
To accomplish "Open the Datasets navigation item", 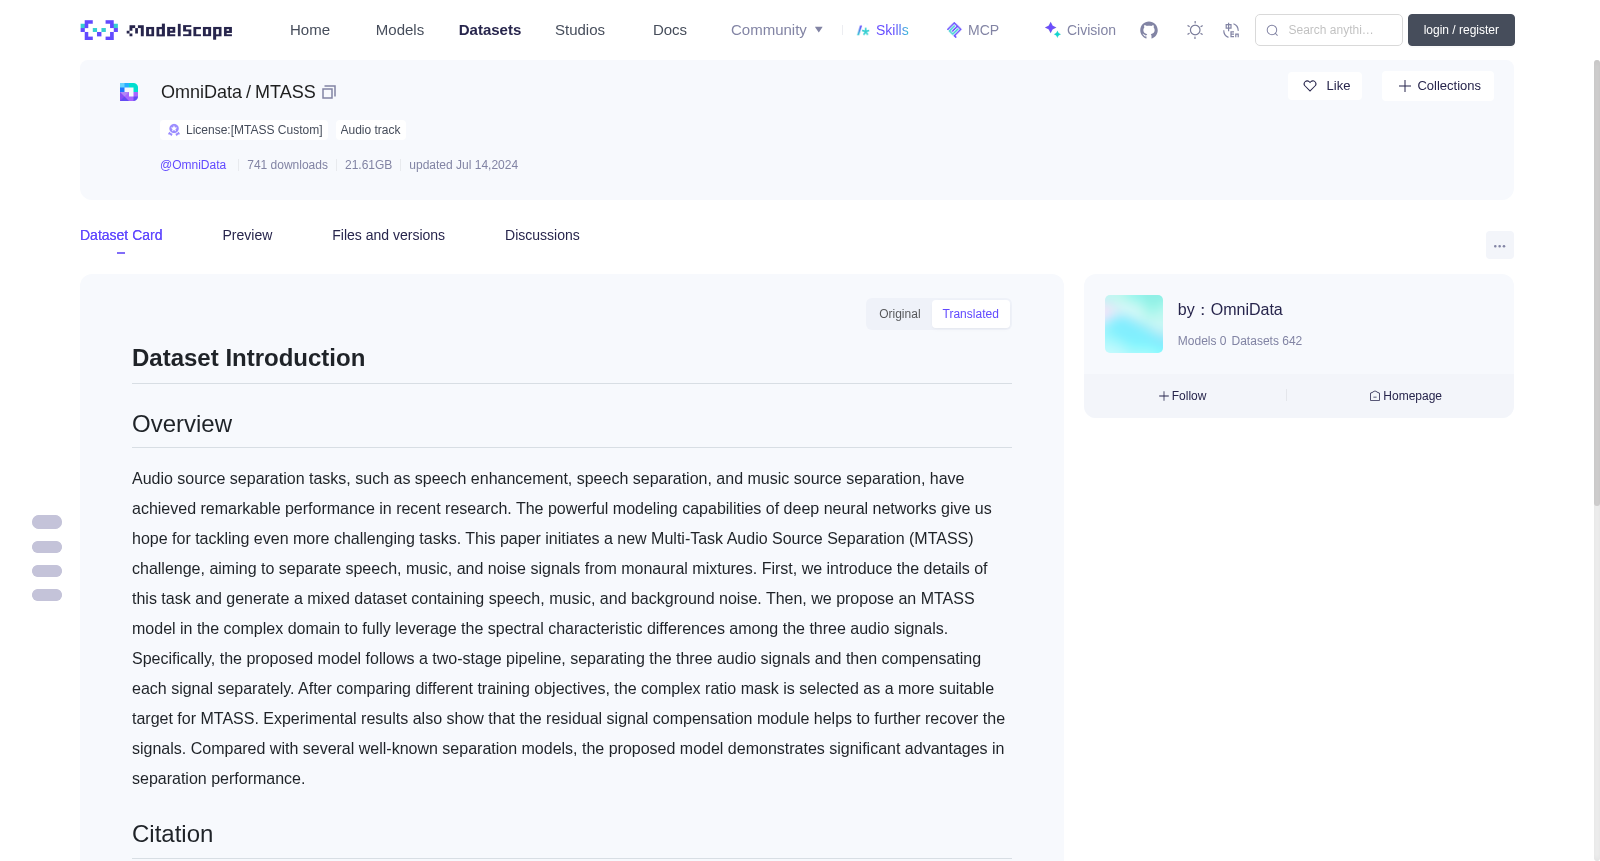I will pyautogui.click(x=490, y=30).
